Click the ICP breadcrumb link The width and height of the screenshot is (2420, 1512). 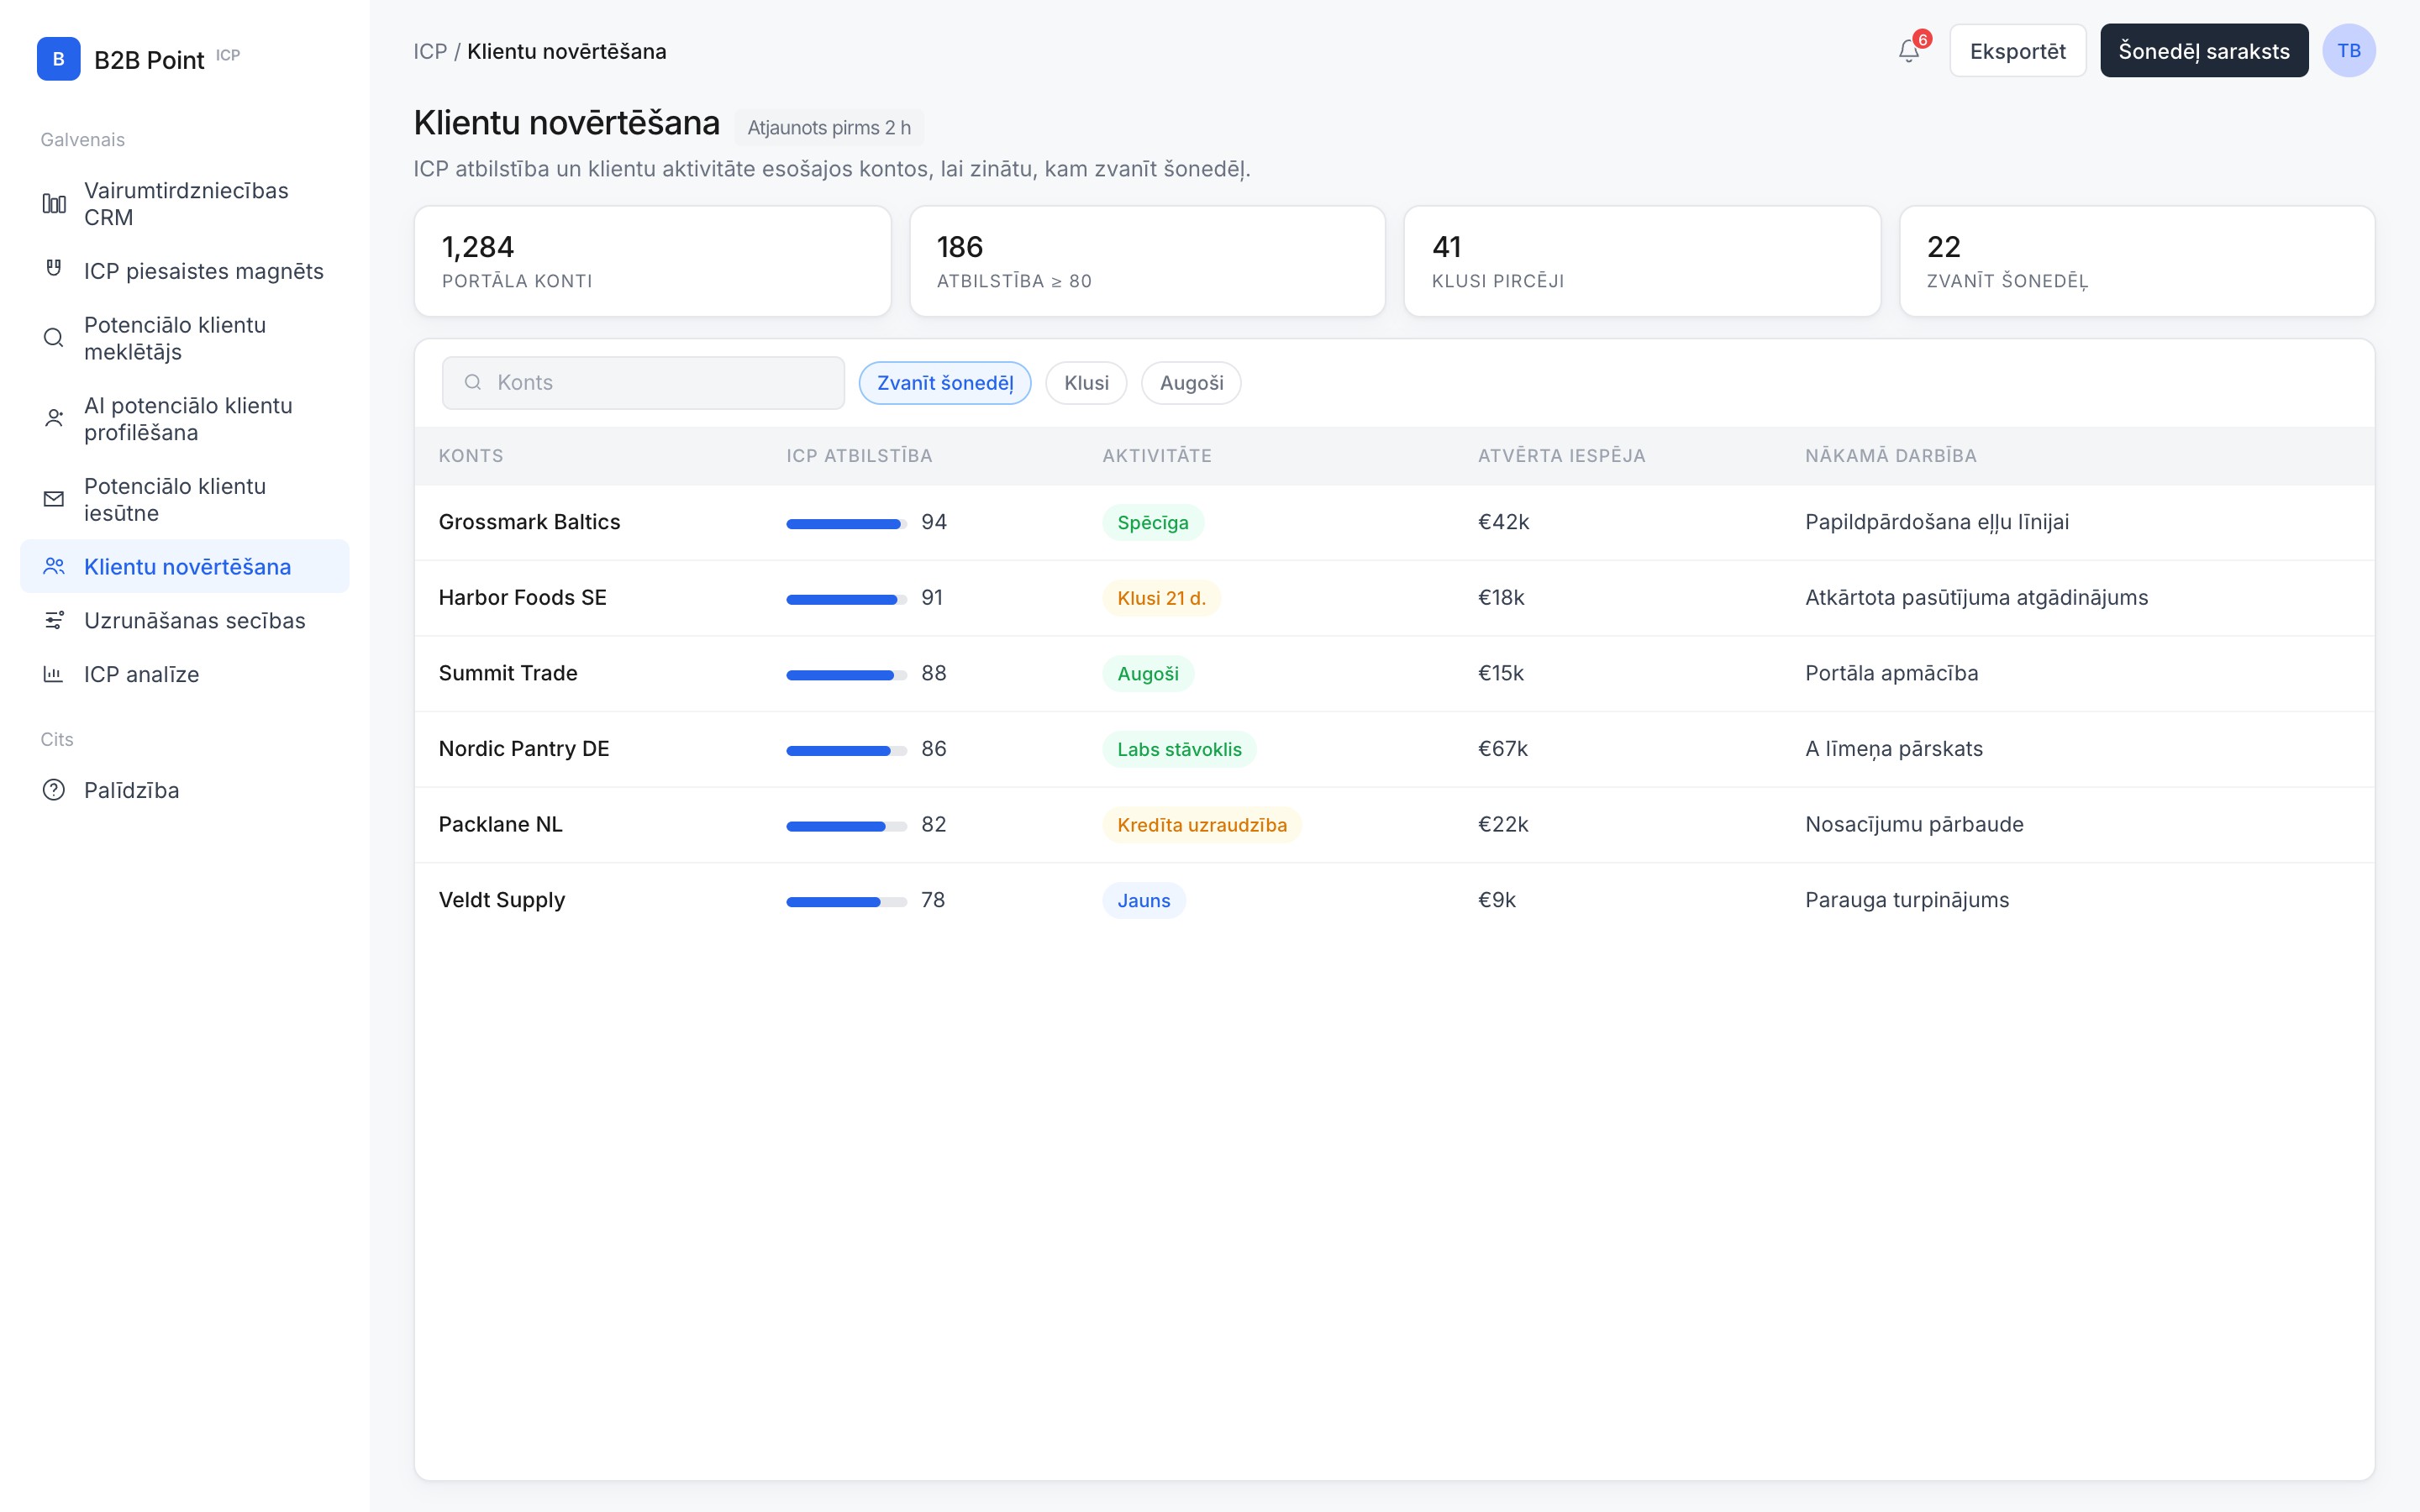coord(430,51)
